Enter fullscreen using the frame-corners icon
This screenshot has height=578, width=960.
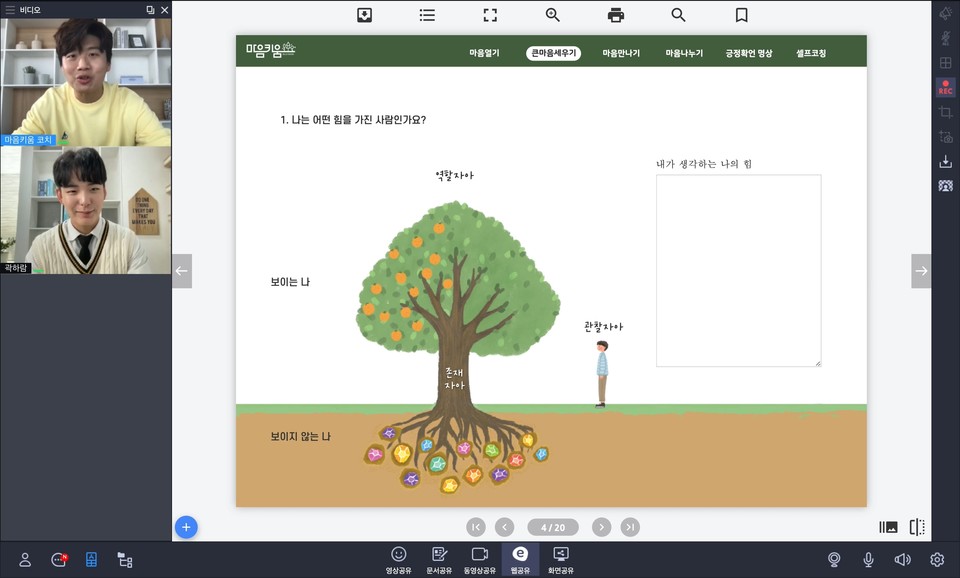tap(490, 15)
